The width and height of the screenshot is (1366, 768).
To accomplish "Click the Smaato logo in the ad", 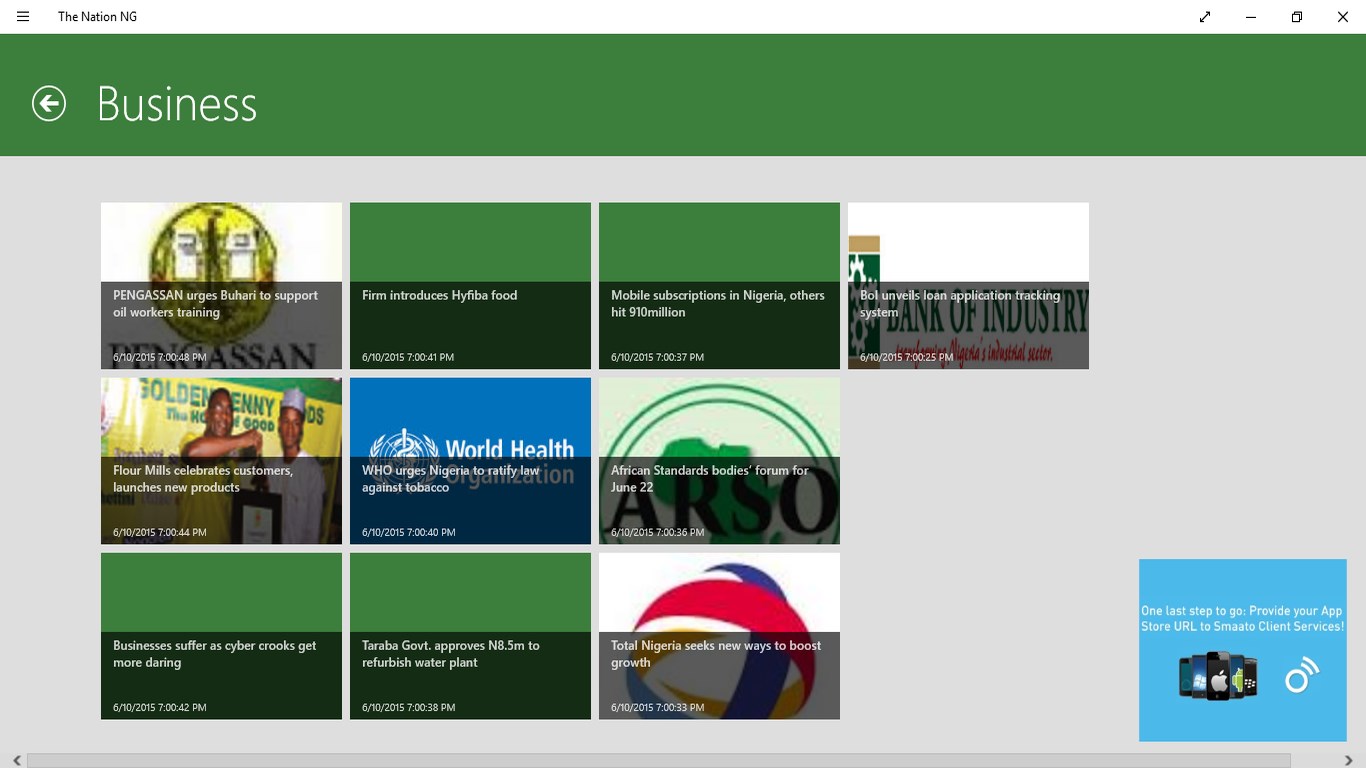I will tap(1301, 677).
